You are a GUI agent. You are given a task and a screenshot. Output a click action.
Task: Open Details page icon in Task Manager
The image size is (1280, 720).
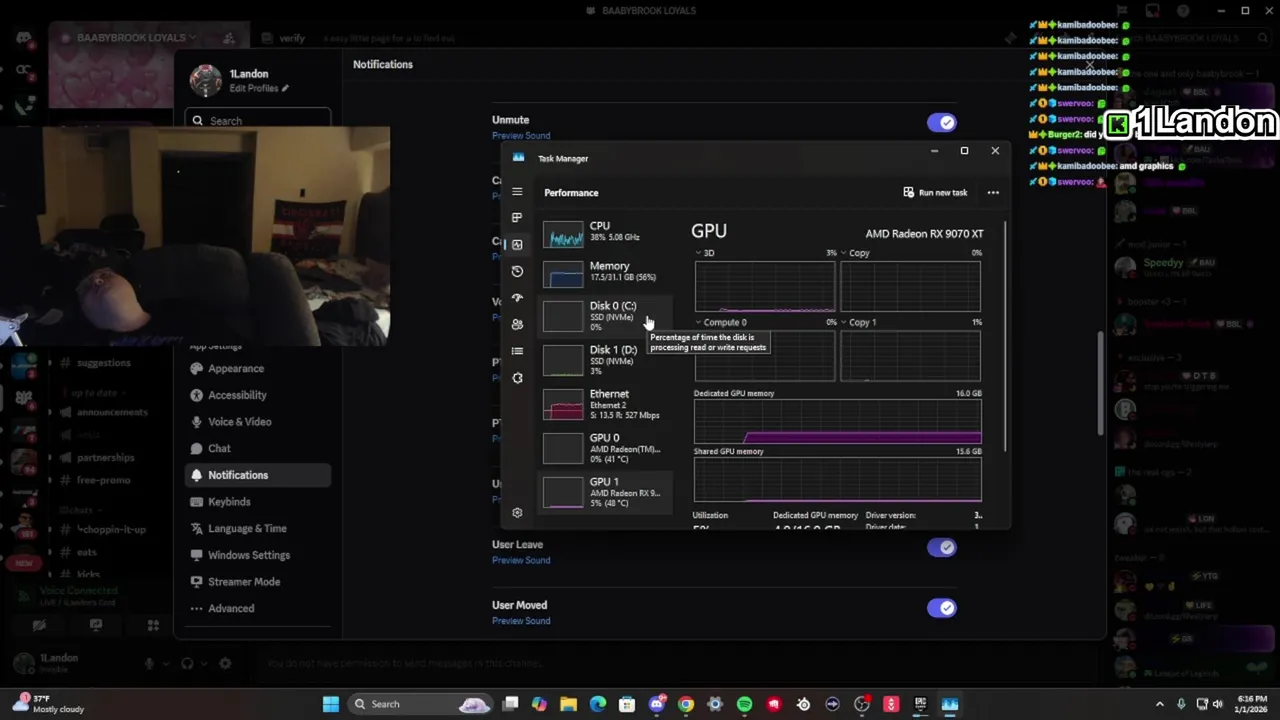click(x=517, y=351)
